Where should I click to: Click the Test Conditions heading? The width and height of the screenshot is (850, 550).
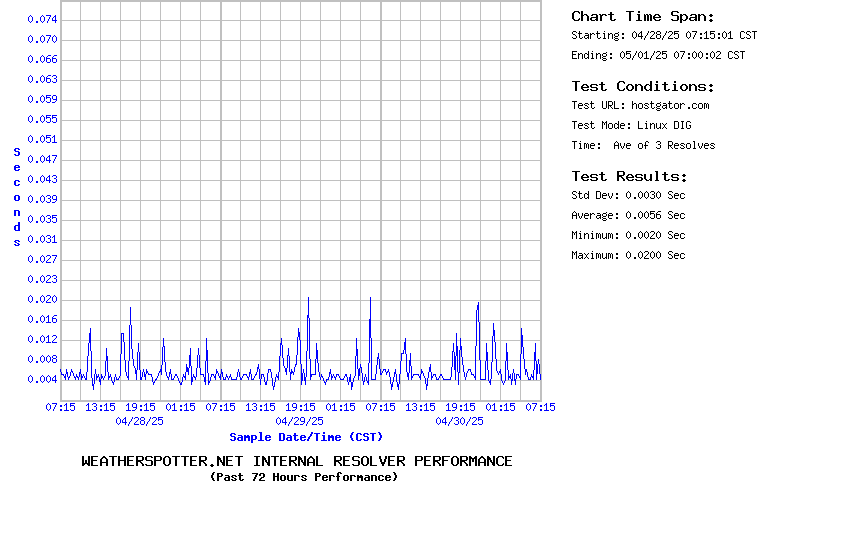pos(643,86)
